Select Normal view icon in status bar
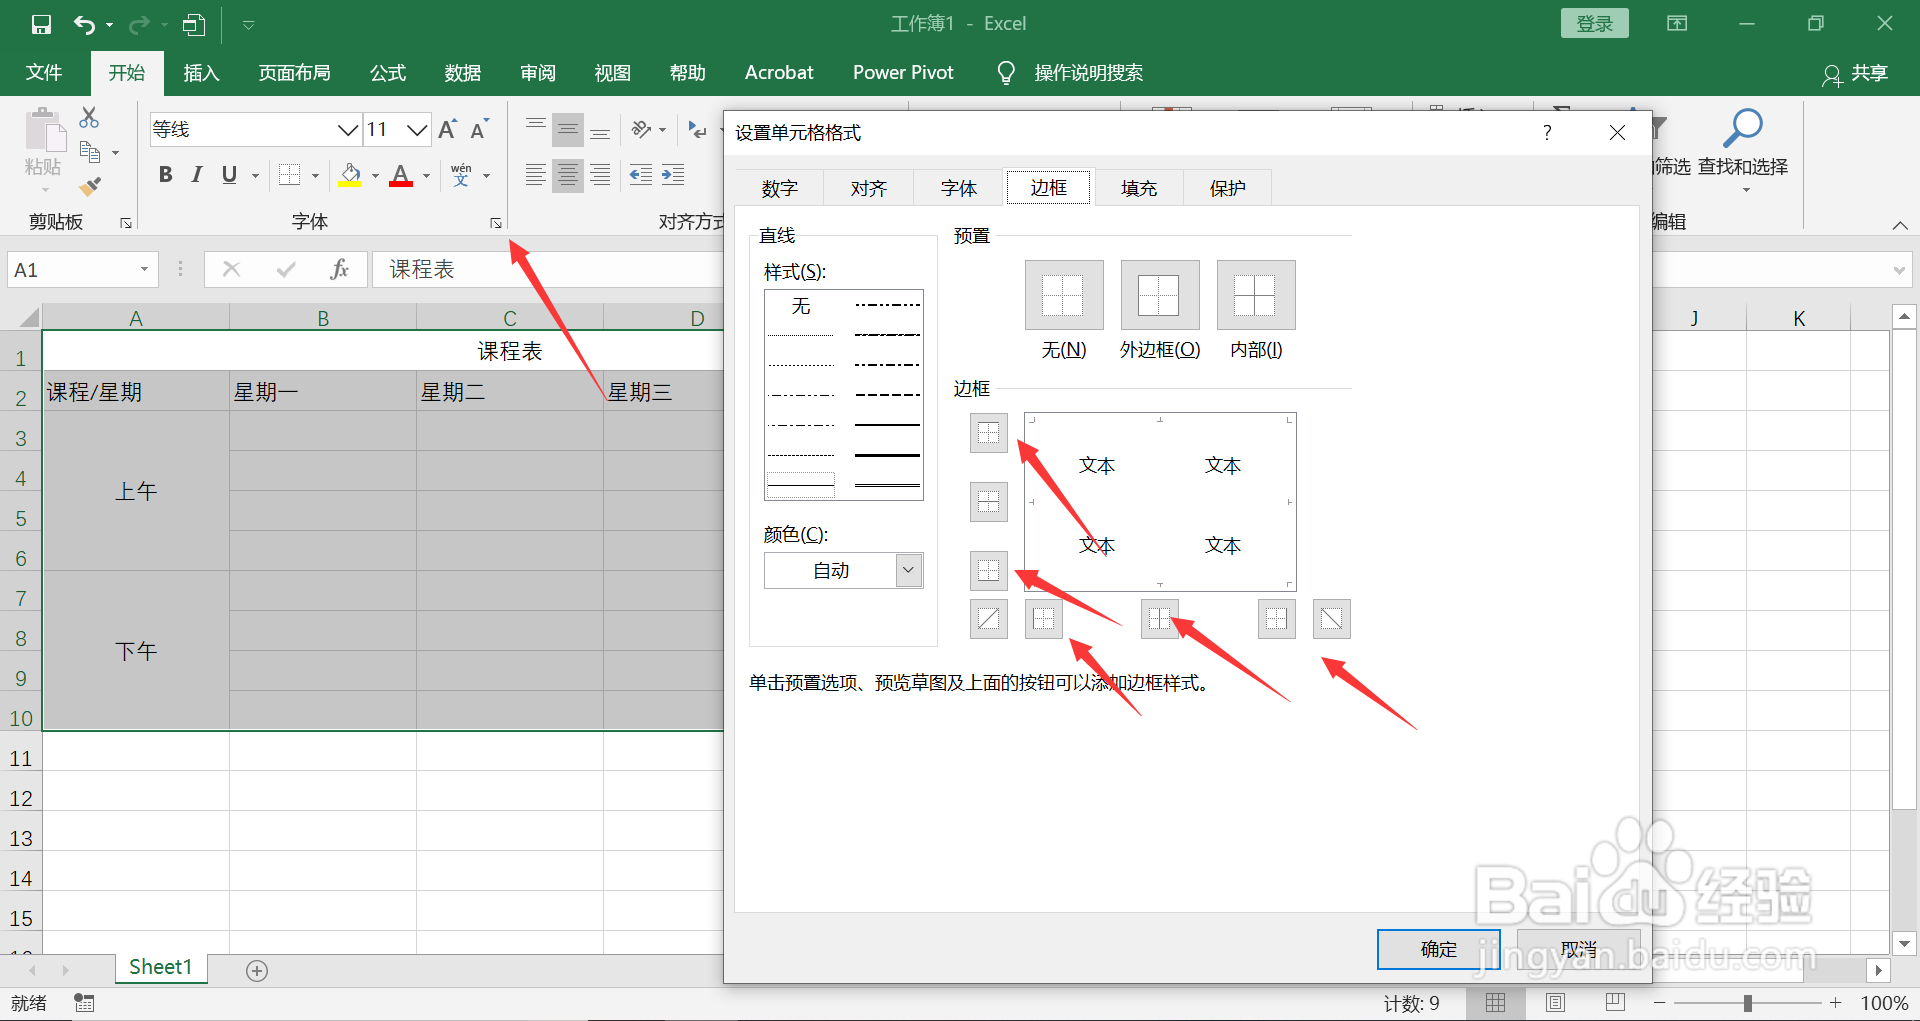Viewport: 1920px width, 1021px height. point(1495,1002)
